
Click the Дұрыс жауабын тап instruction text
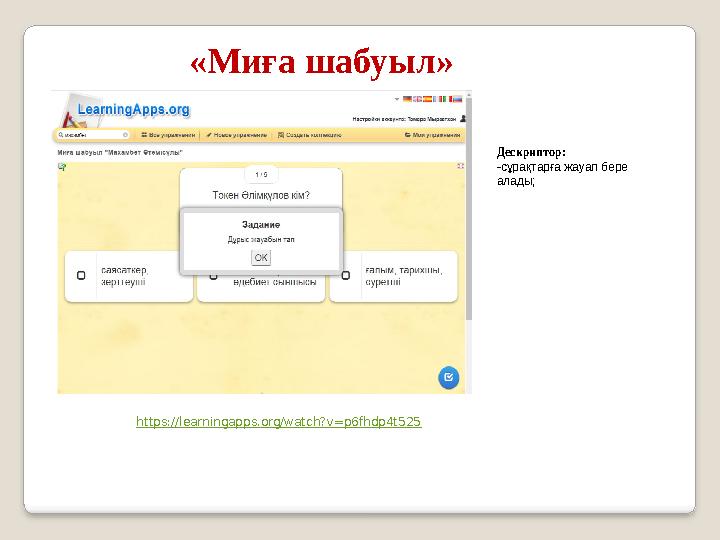click(x=261, y=240)
